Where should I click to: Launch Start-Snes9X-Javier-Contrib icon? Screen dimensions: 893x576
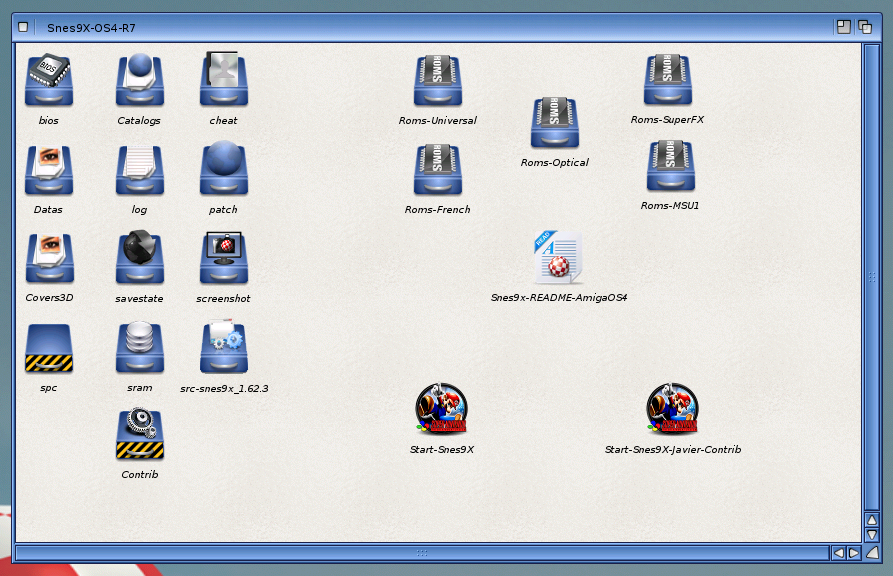tap(672, 409)
